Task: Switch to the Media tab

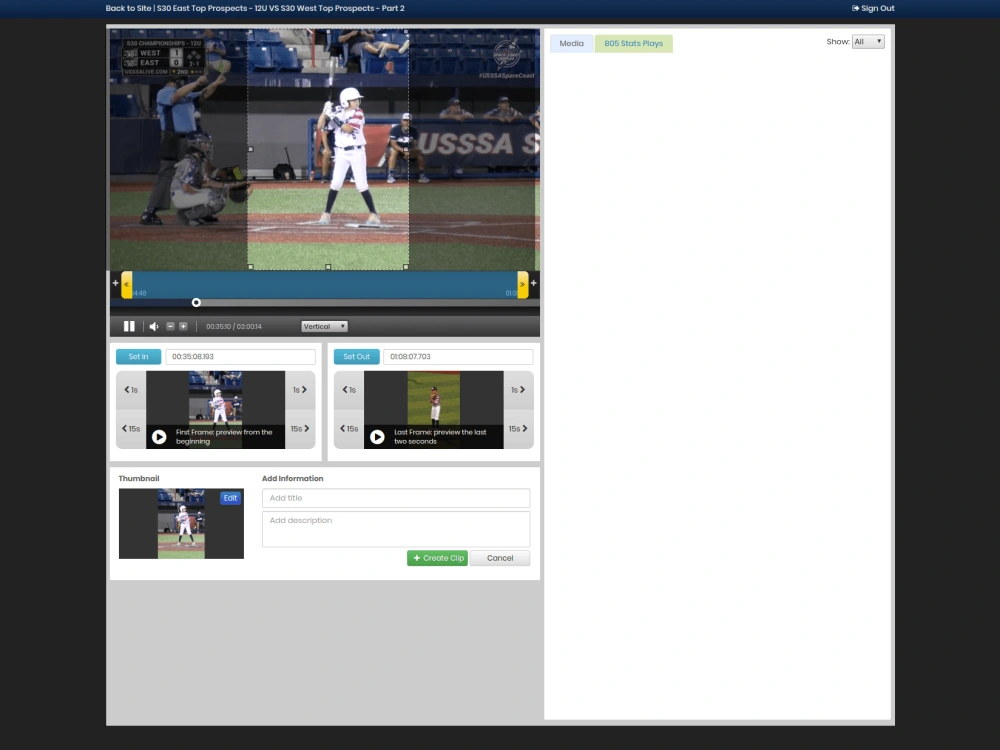Action: tap(571, 43)
